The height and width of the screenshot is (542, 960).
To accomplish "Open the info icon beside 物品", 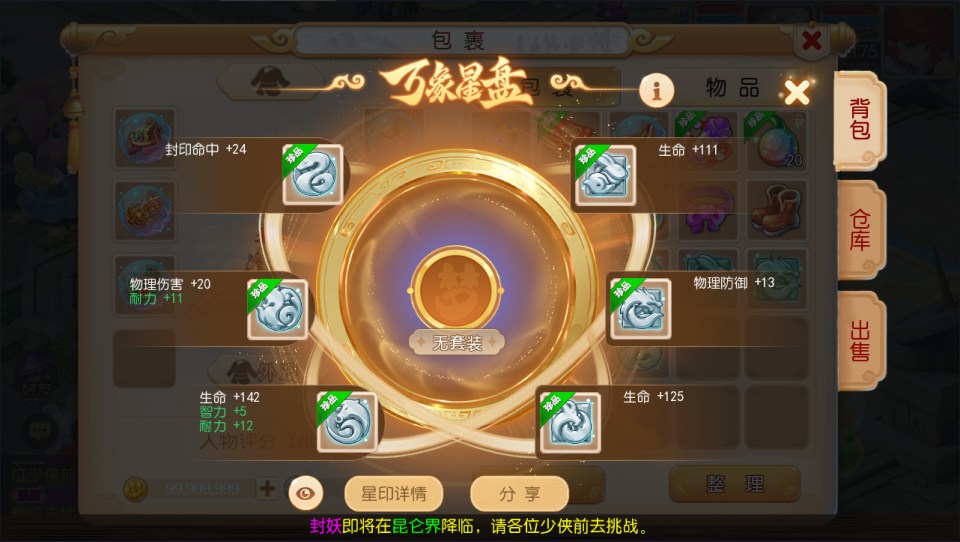I will (656, 91).
